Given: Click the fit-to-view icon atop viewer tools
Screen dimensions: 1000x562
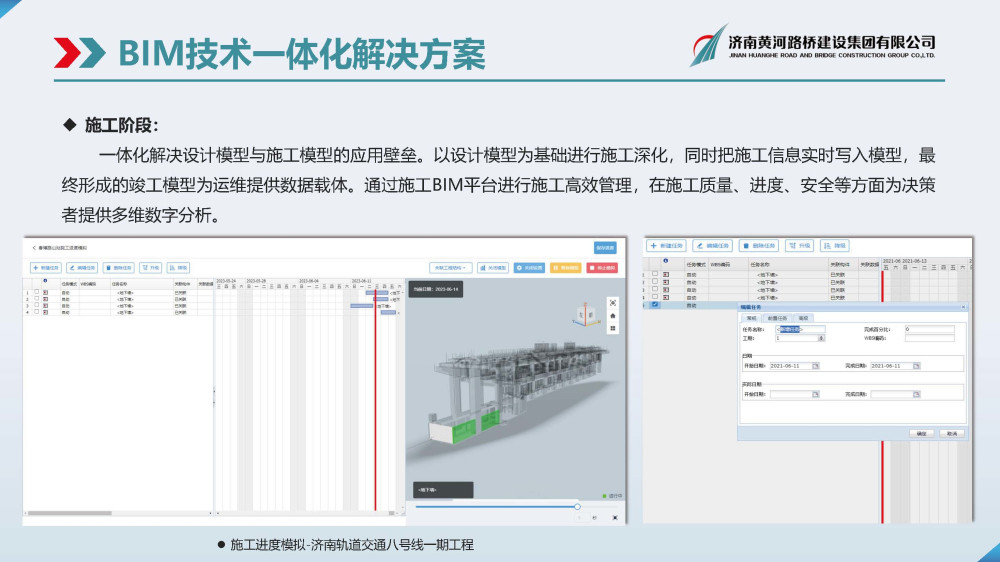Looking at the screenshot, I should 613,303.
